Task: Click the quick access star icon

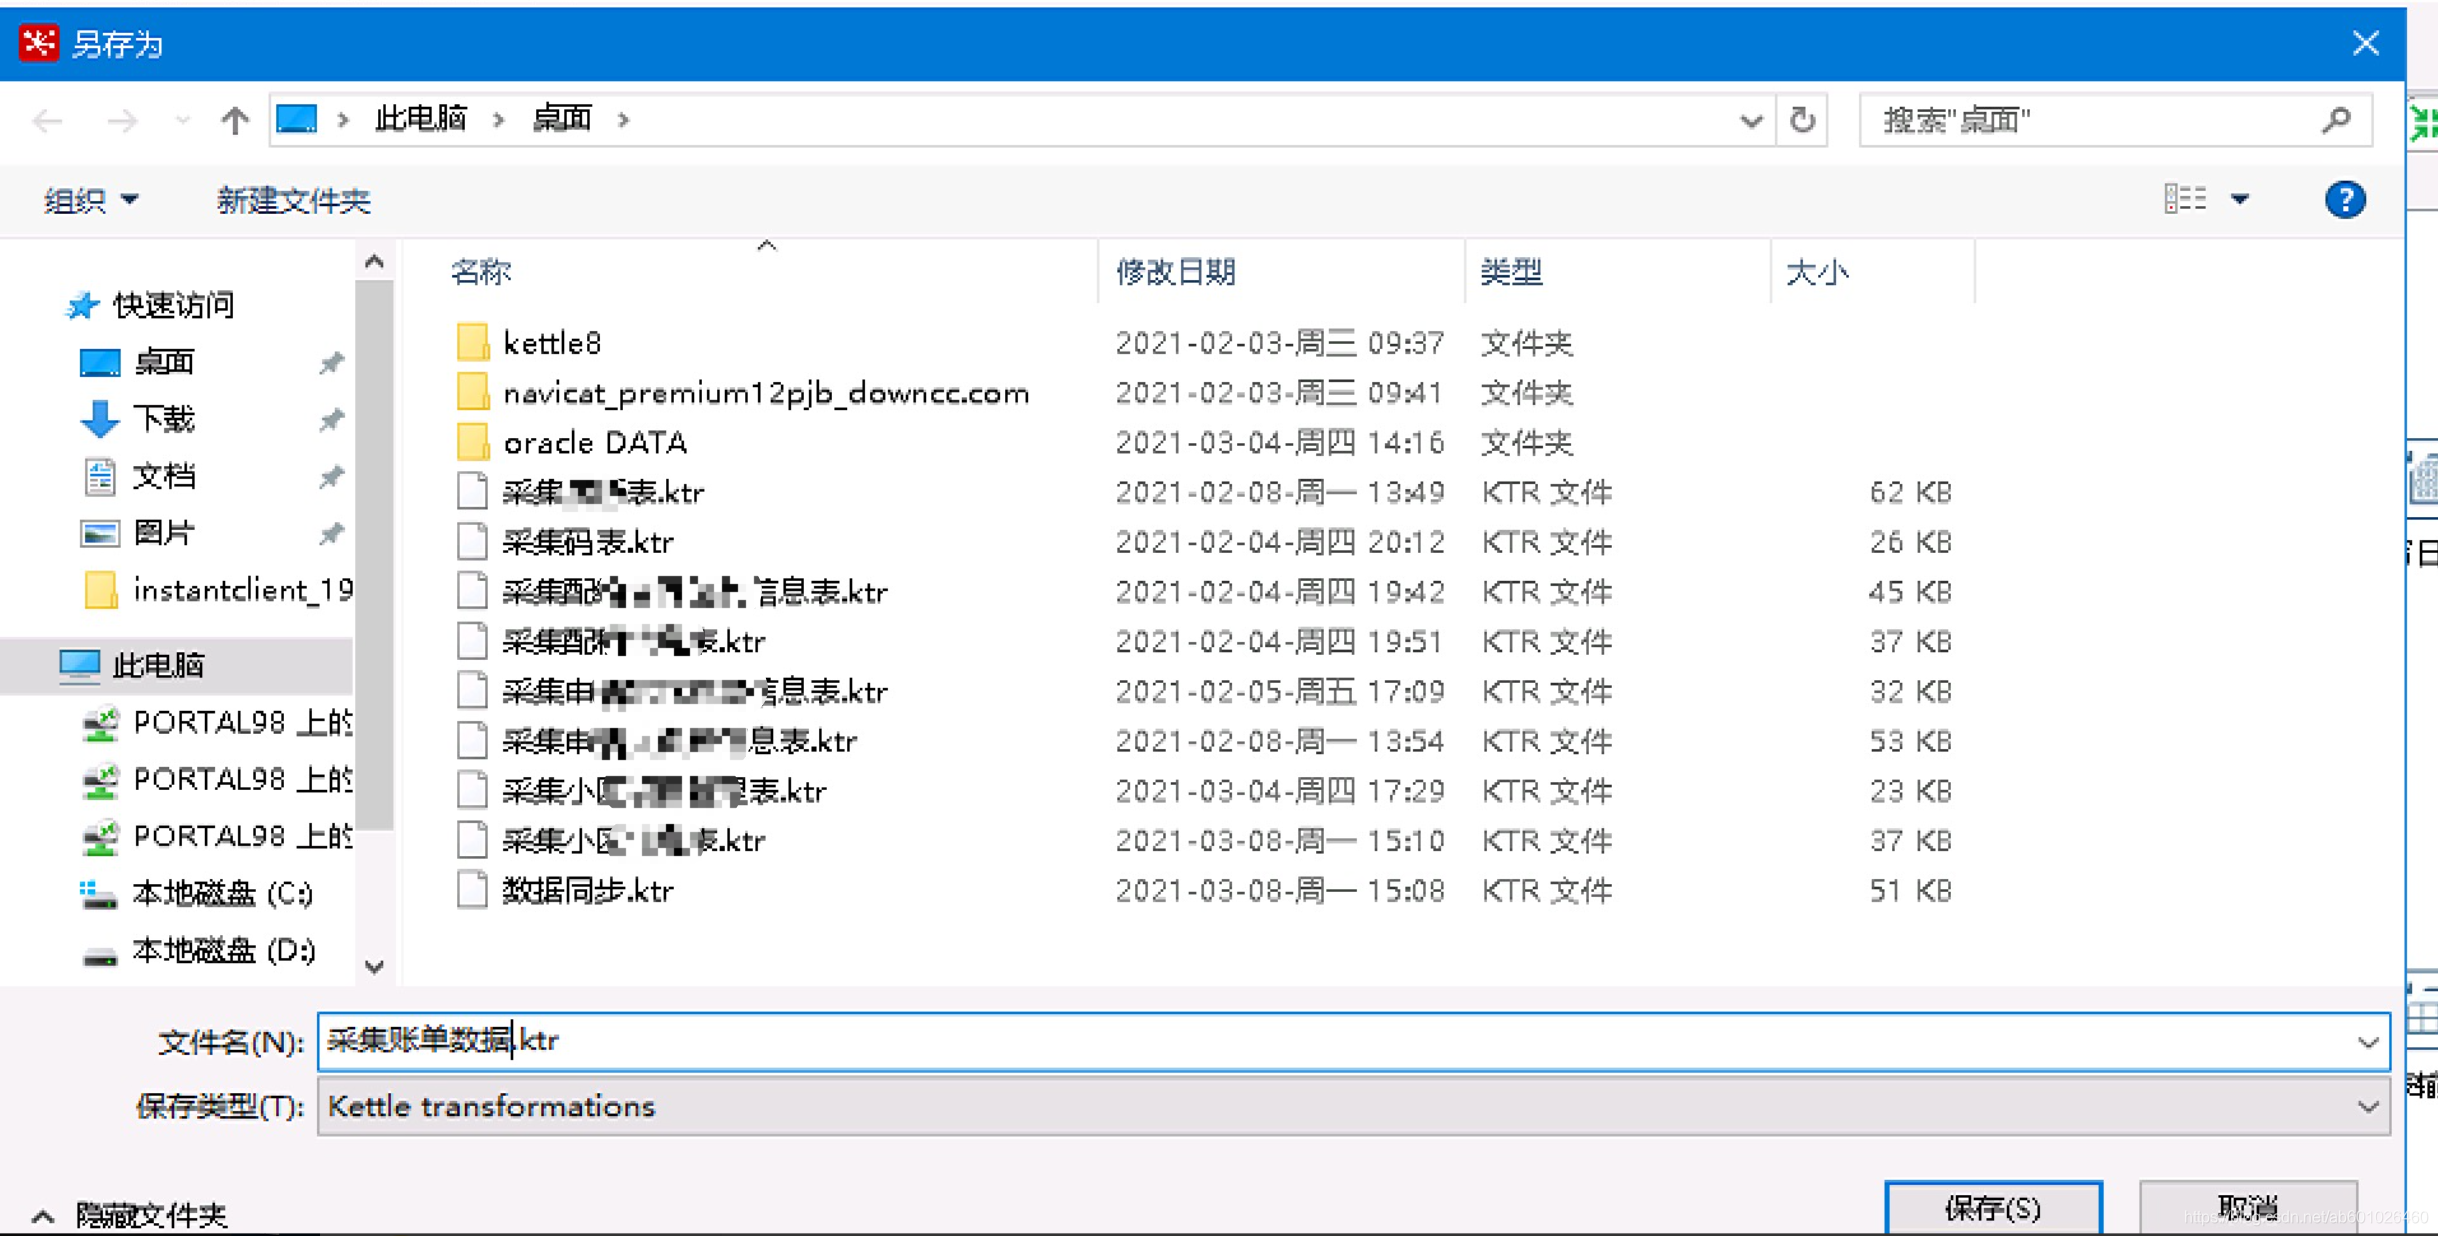Action: pyautogui.click(x=83, y=305)
